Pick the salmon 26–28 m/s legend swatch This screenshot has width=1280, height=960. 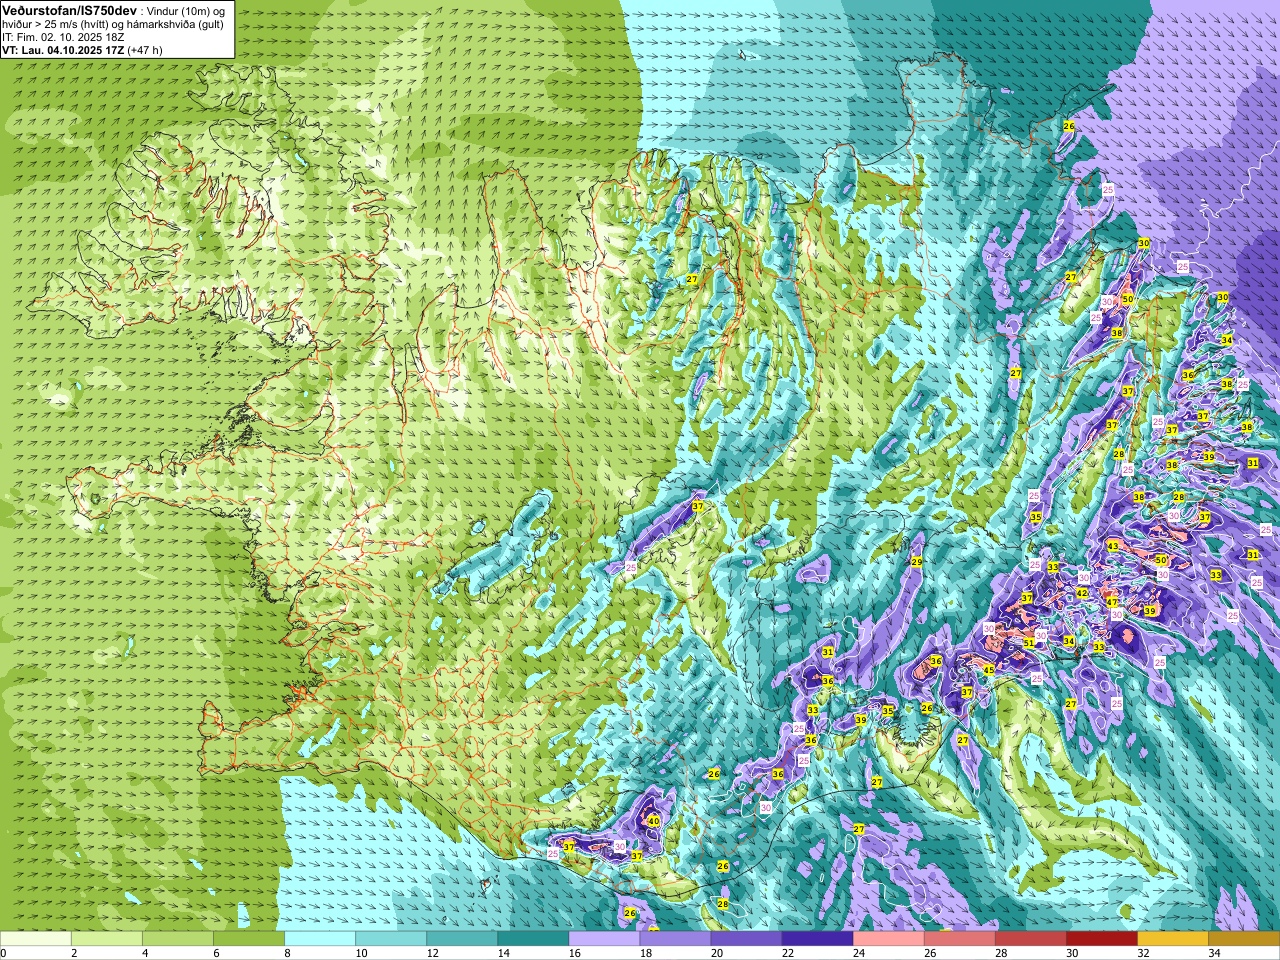point(959,939)
